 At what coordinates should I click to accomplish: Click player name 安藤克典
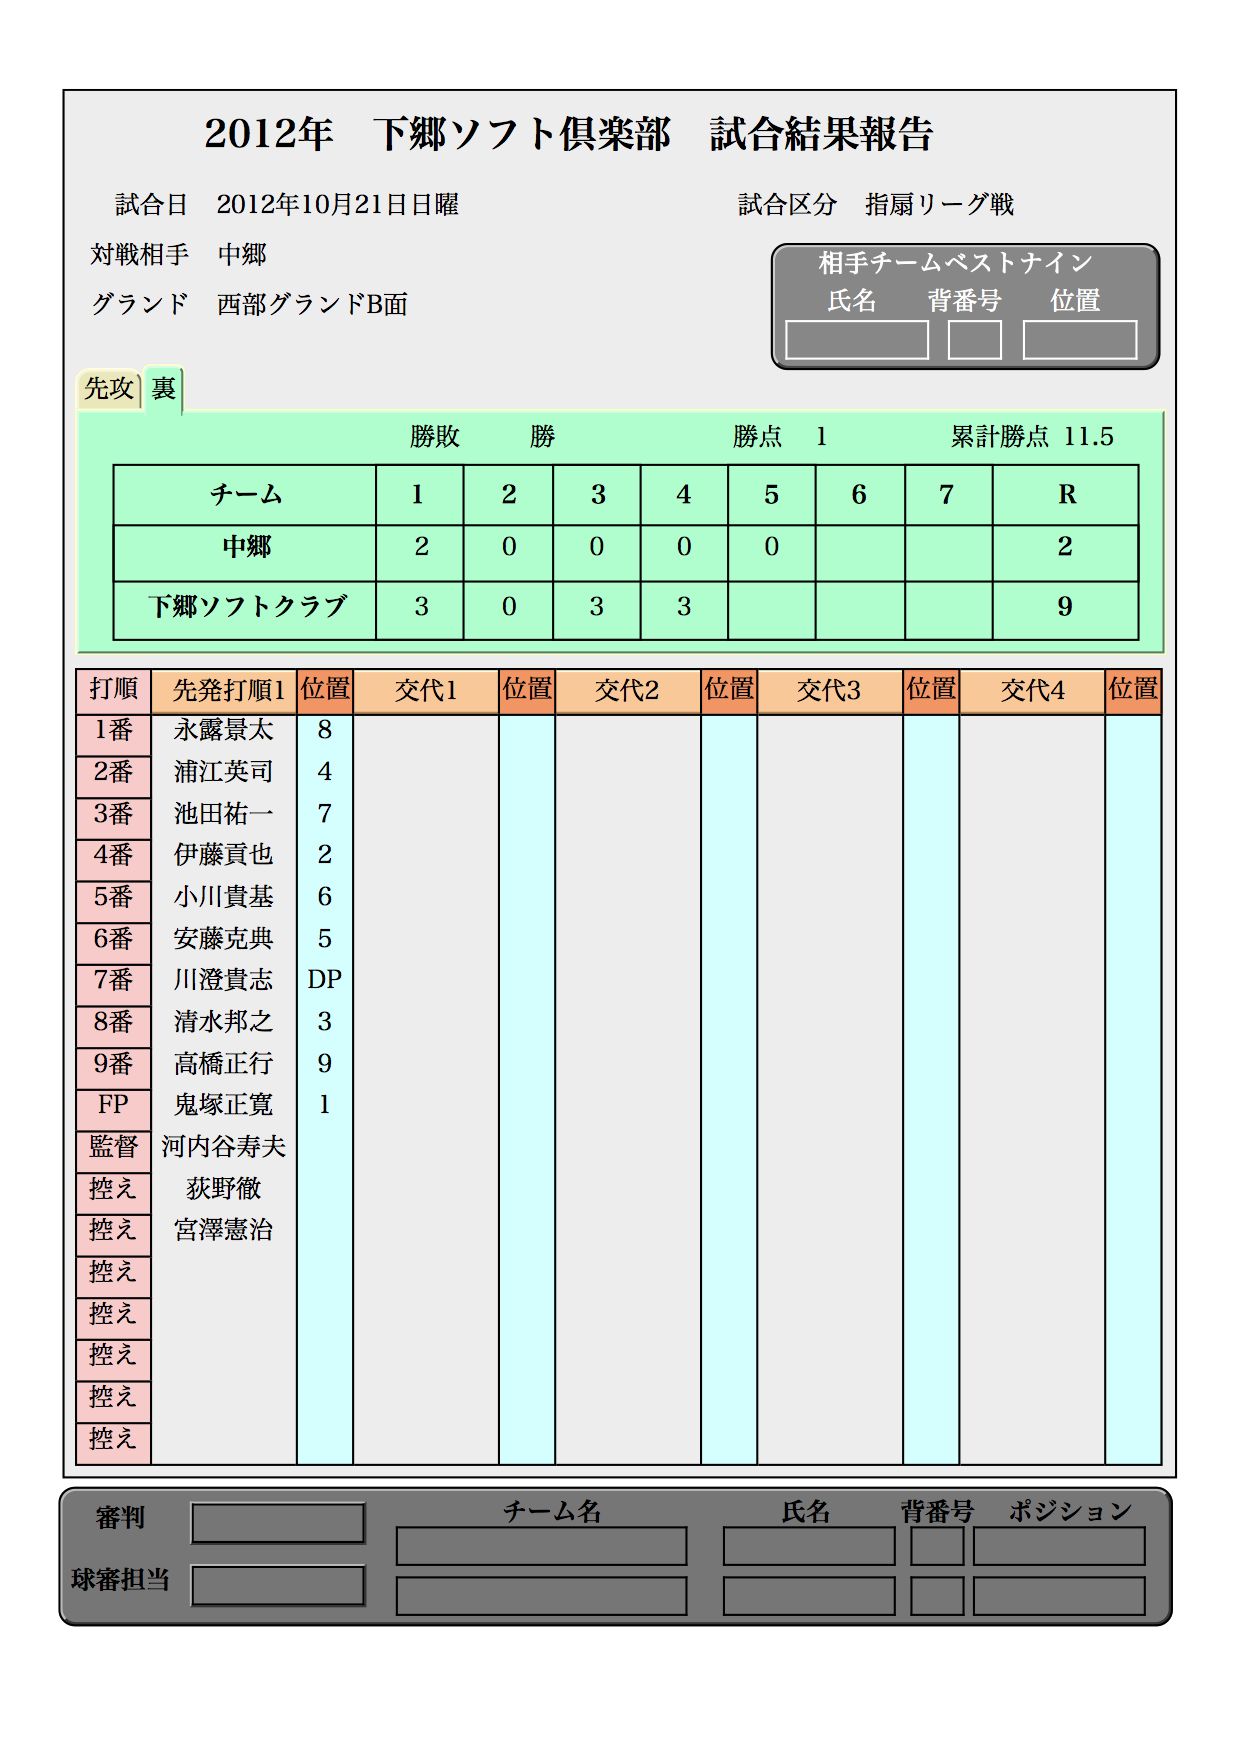click(224, 939)
